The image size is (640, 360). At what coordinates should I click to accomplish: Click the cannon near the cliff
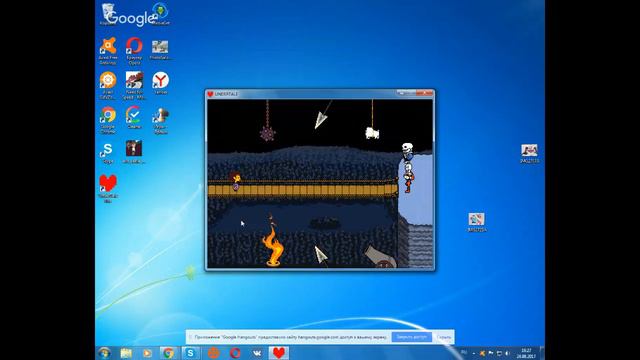380,257
